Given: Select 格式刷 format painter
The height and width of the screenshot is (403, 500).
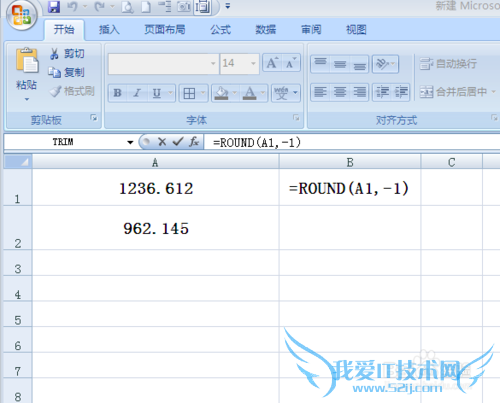Looking at the screenshot, I should (x=72, y=91).
